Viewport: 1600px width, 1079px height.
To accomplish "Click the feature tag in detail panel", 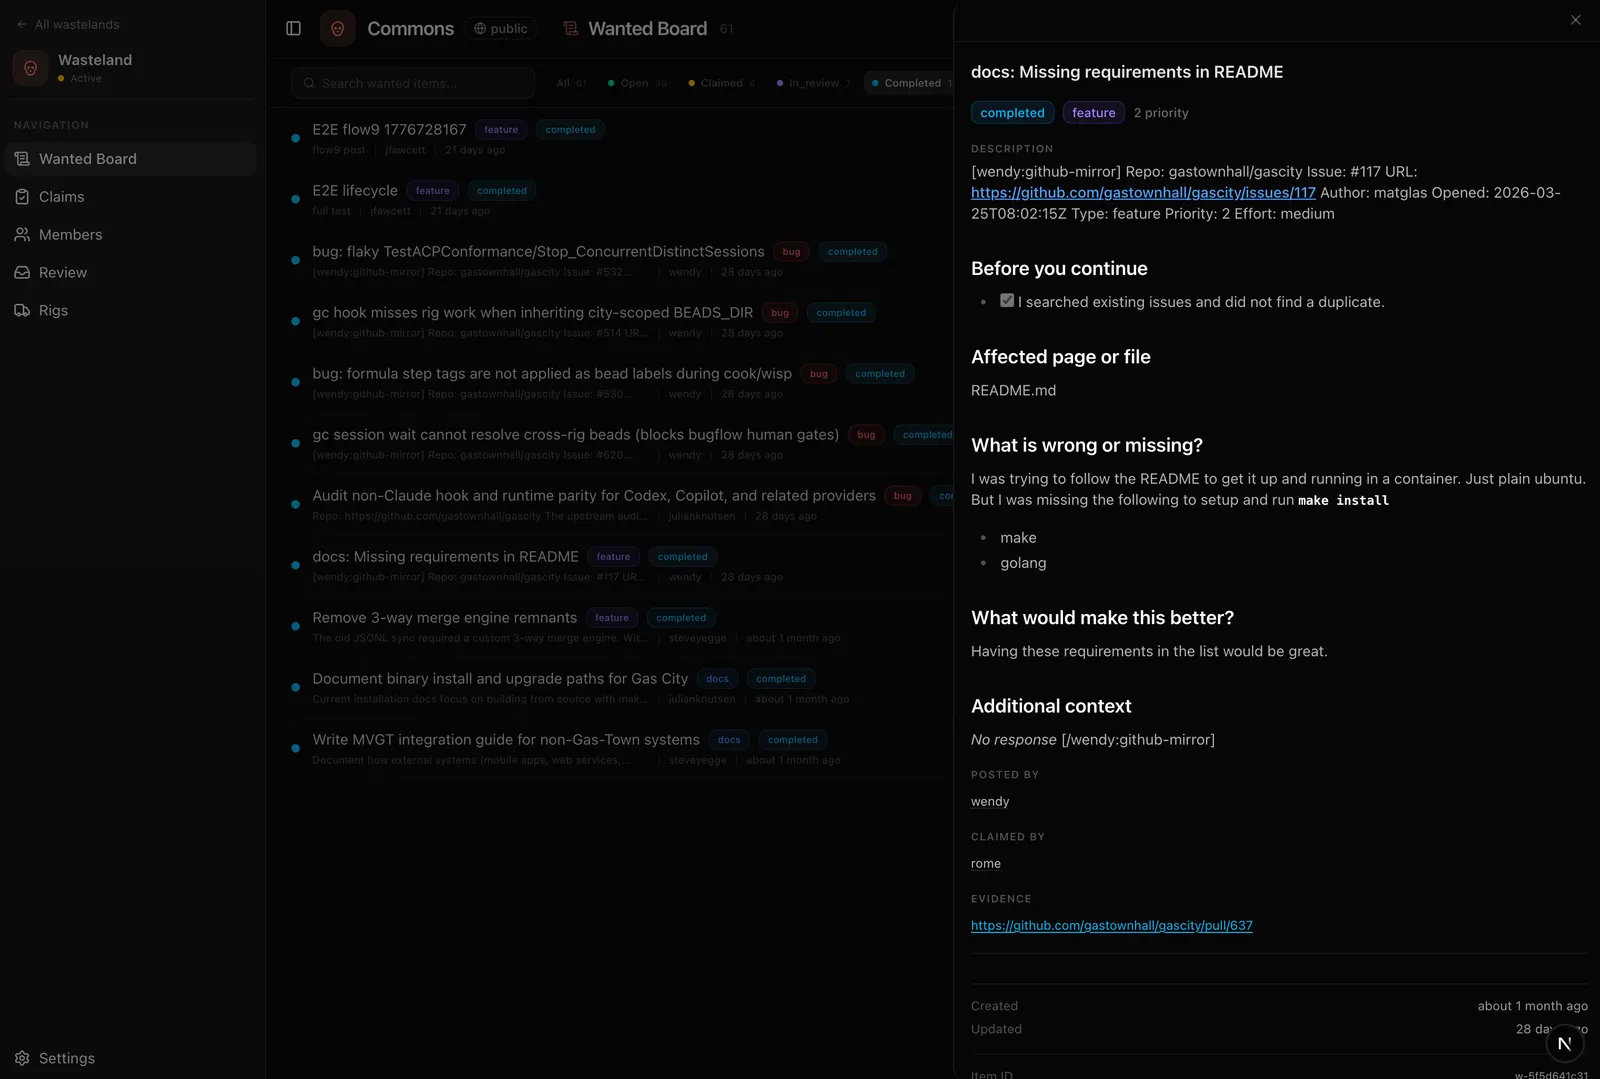I will pos(1094,113).
